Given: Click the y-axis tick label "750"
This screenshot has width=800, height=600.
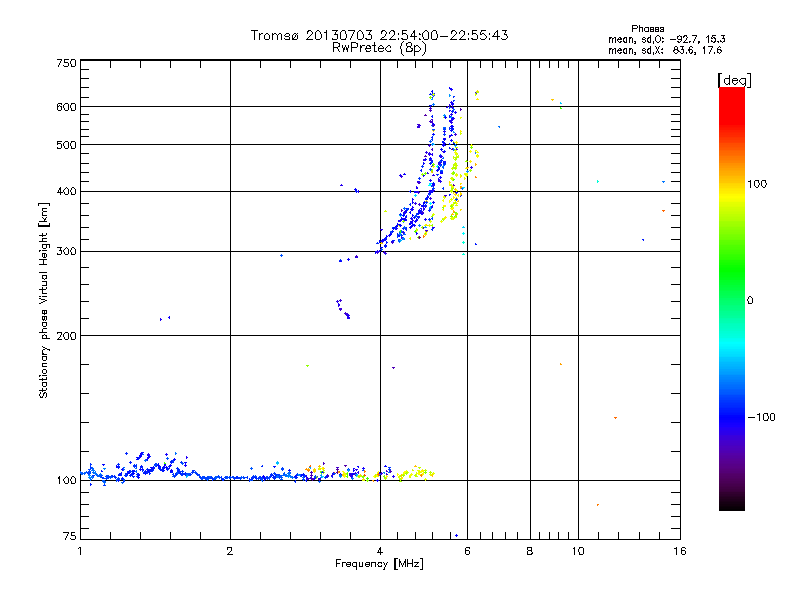Looking at the screenshot, I should [66, 63].
